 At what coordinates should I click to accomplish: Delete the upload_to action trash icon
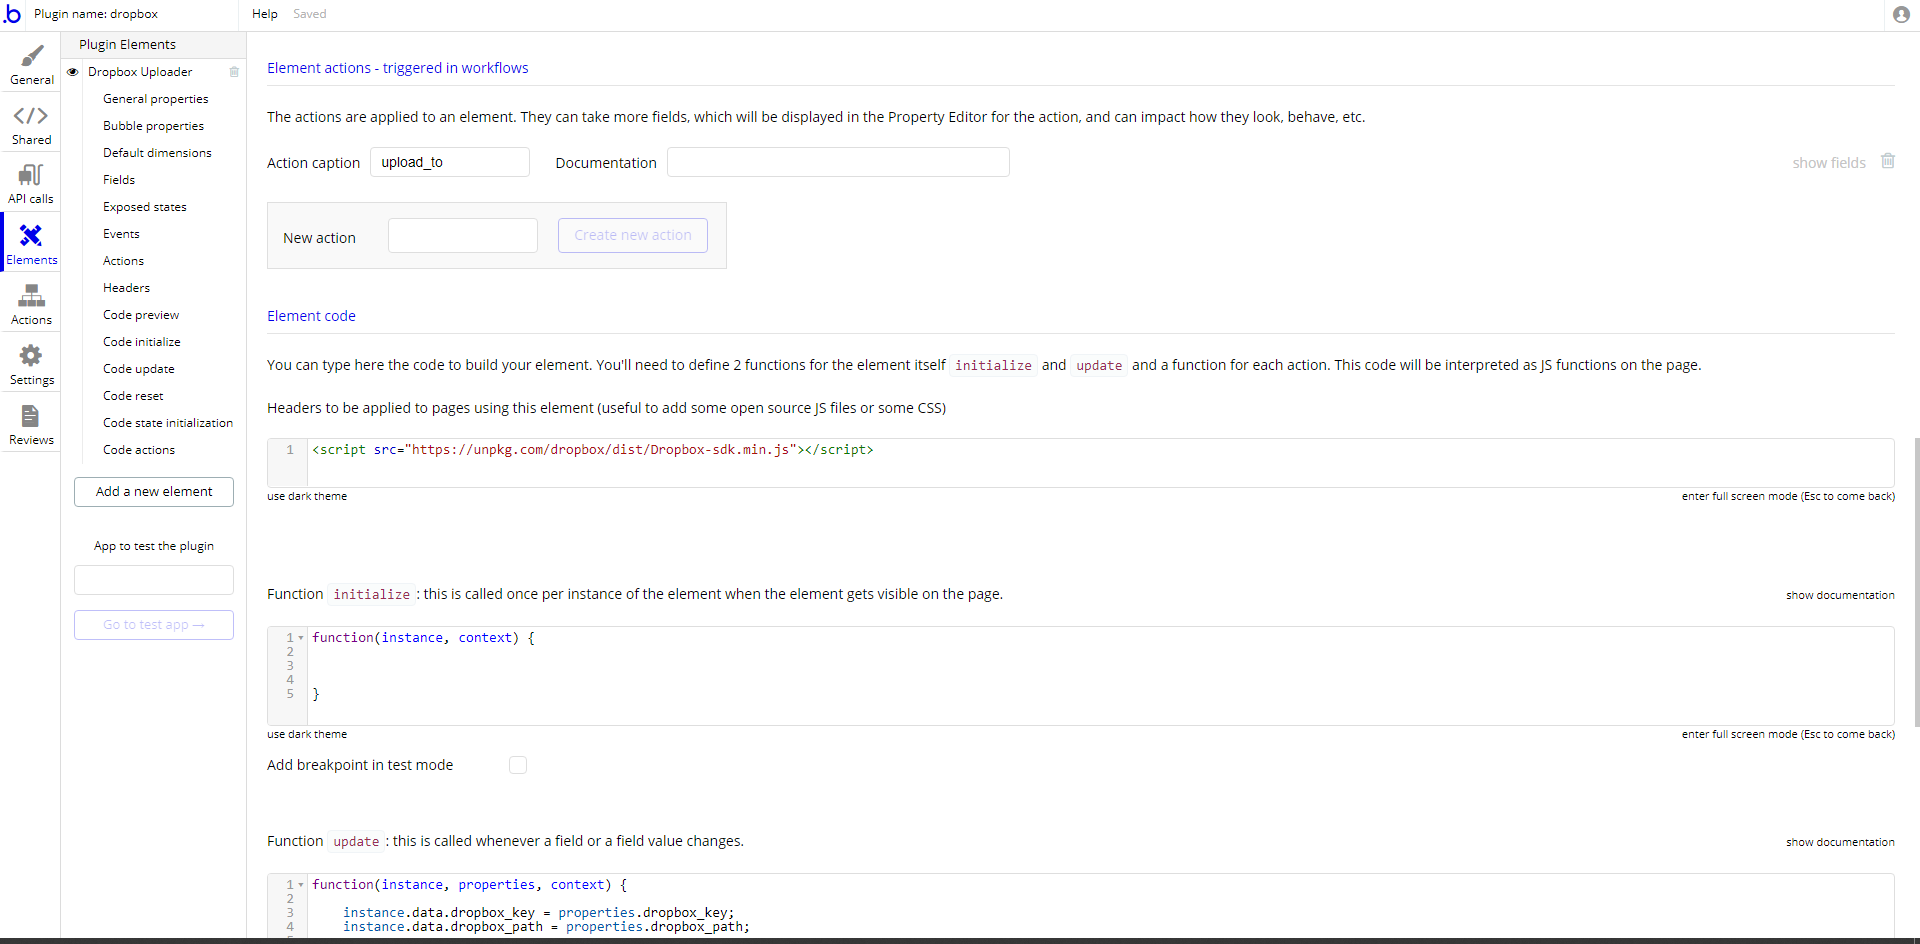click(x=1888, y=161)
